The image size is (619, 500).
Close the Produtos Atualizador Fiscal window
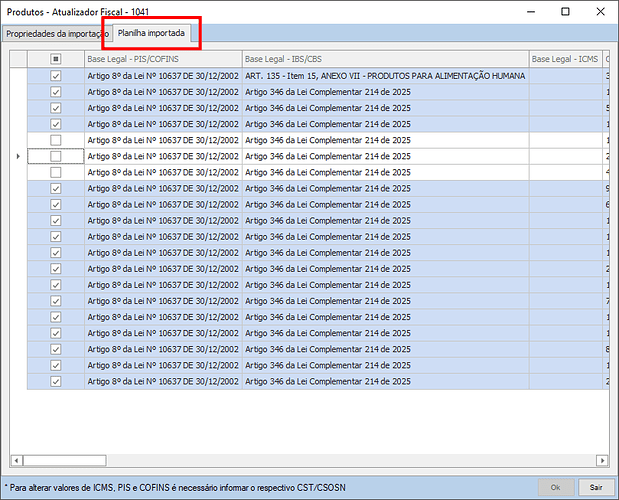[599, 11]
